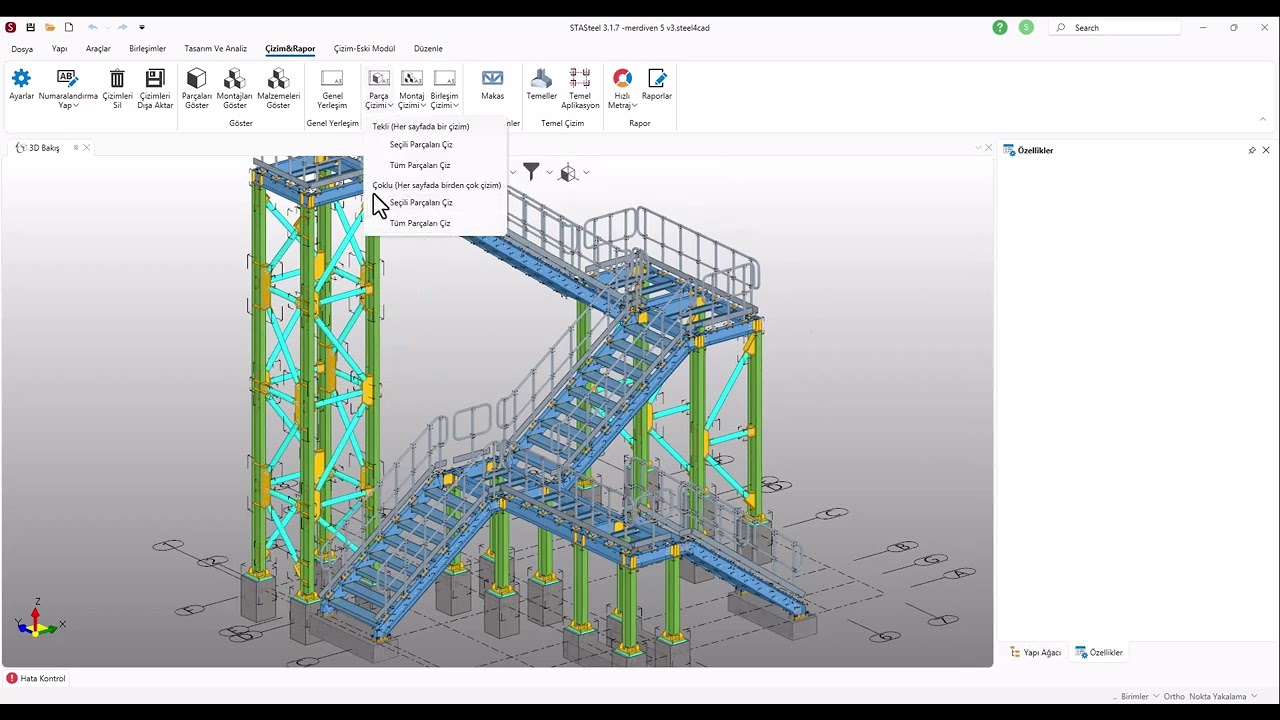Open Raporlar report icon
Viewport: 1280px width, 720px height.
[657, 80]
